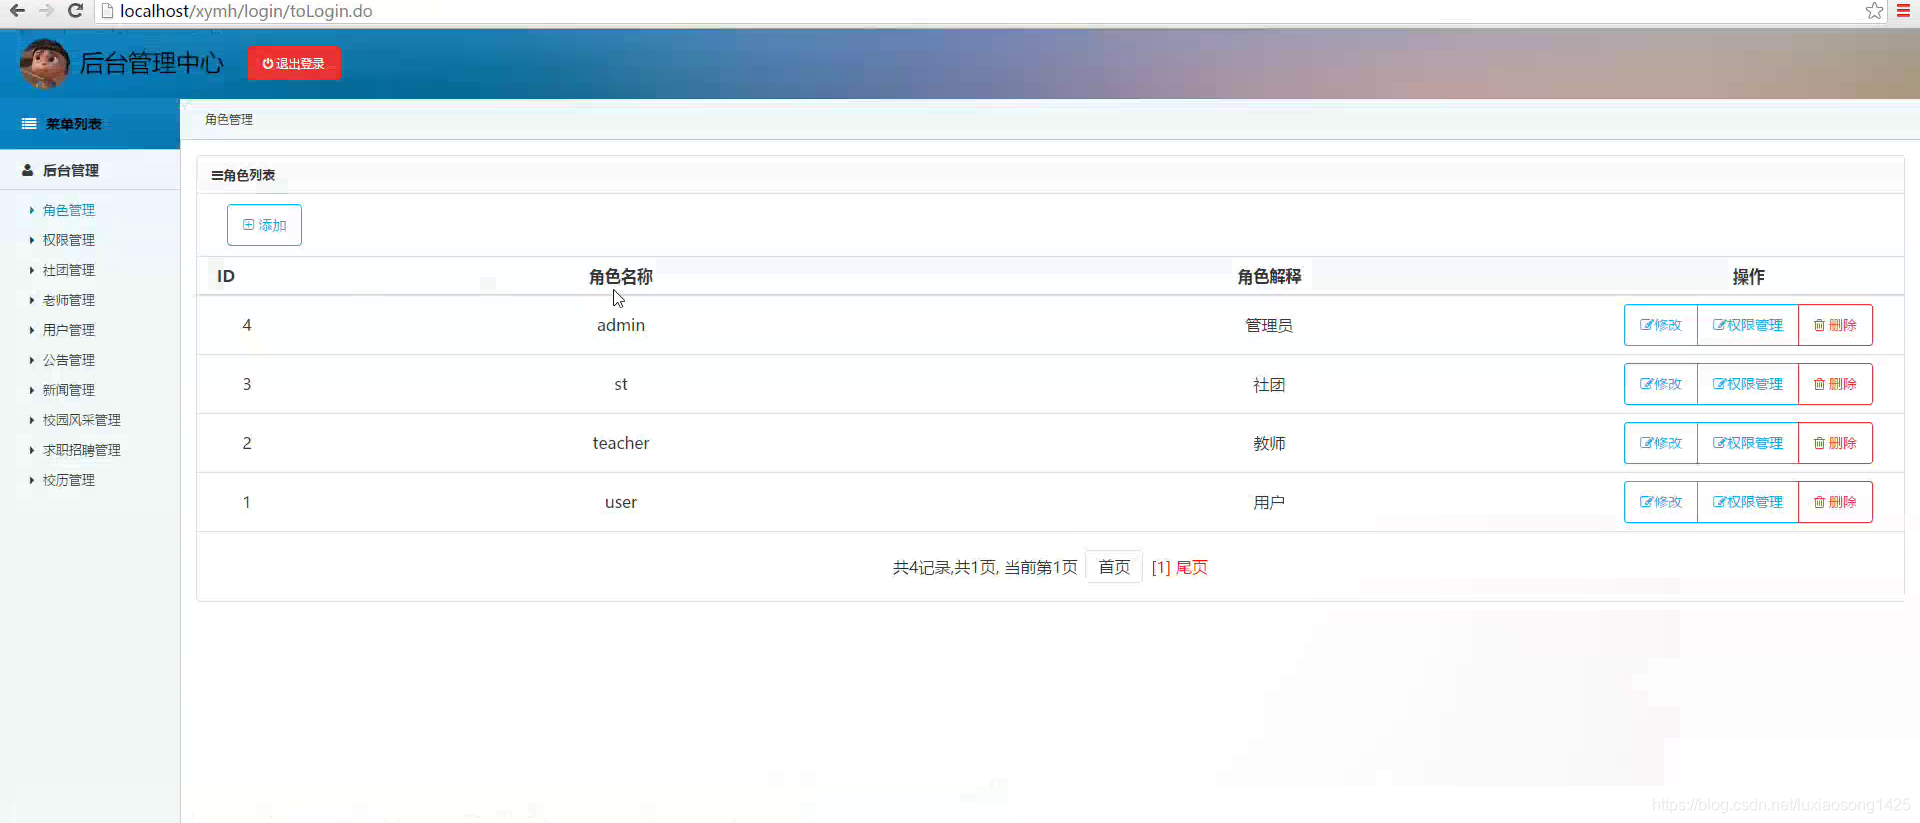Click the ID column header
Screen dimensions: 1920x823
[226, 276]
